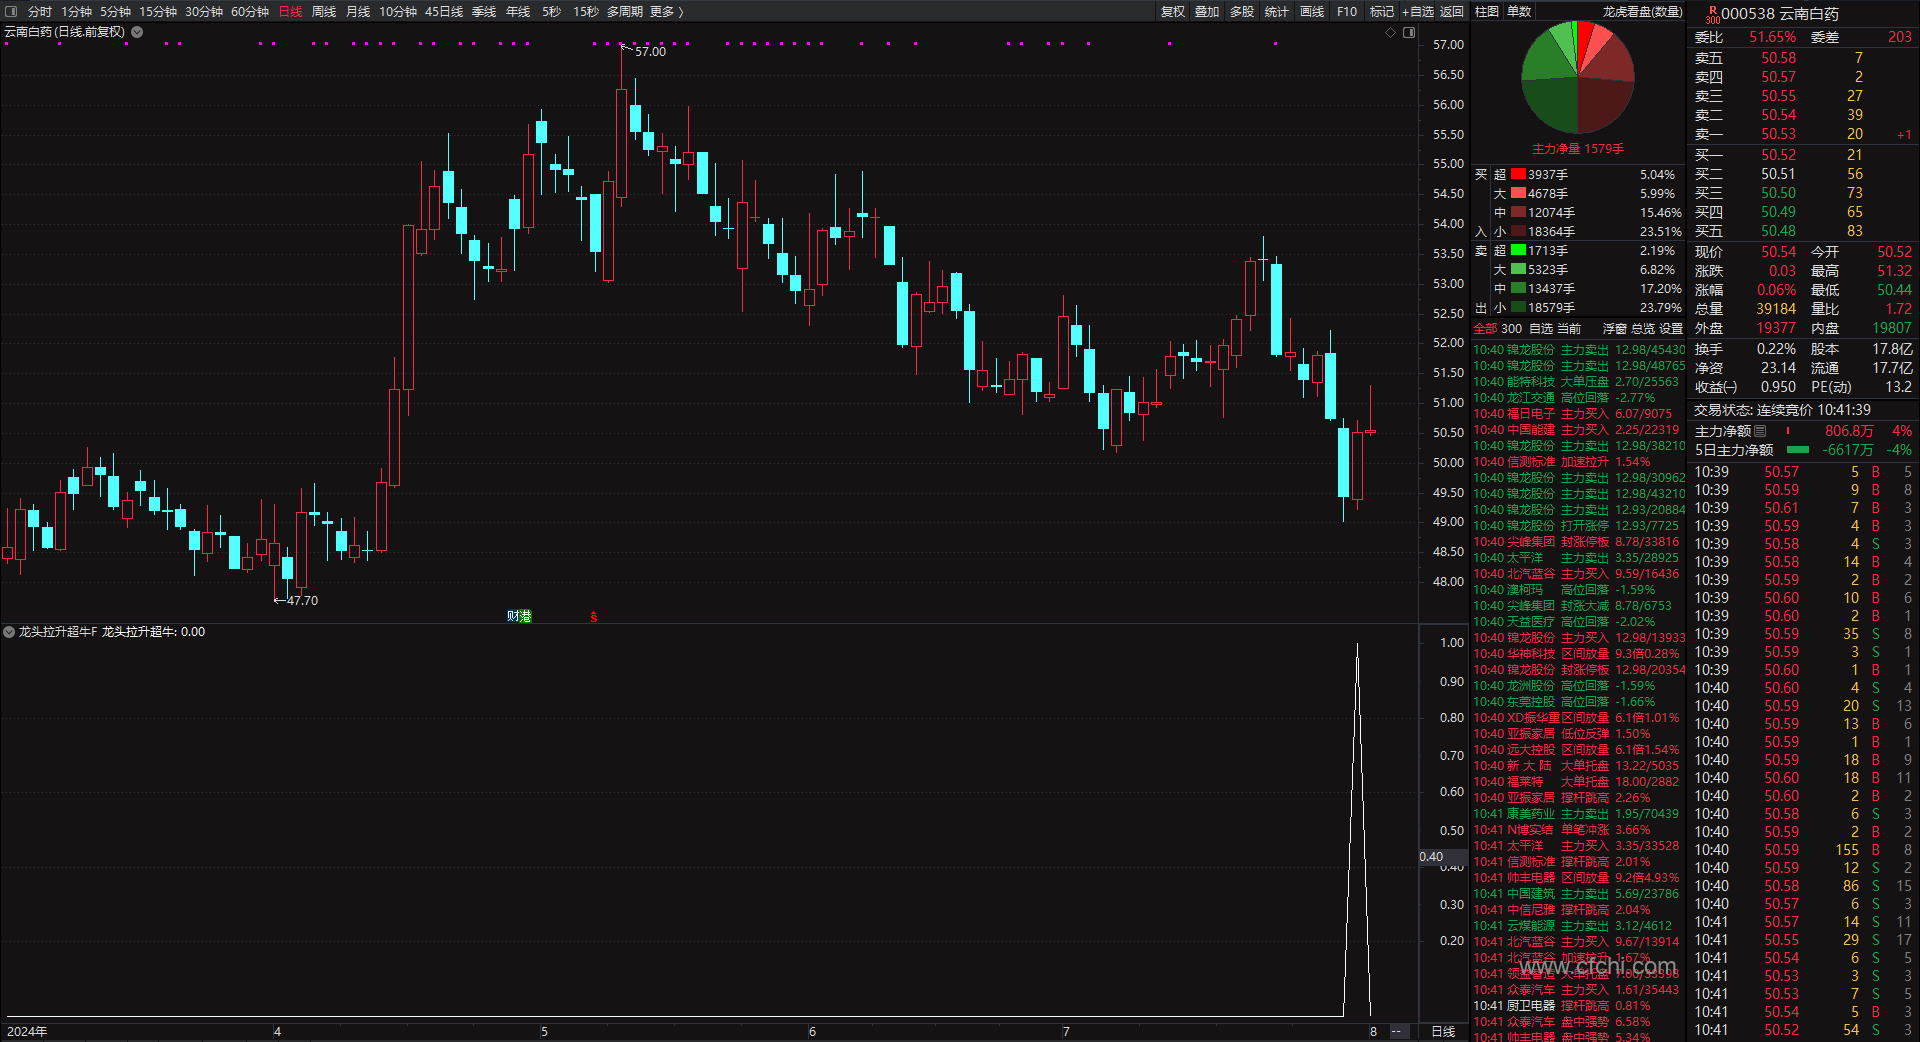Click the red 超 buy-in color swatch
Screen dimensions: 1920x1042
point(1518,175)
